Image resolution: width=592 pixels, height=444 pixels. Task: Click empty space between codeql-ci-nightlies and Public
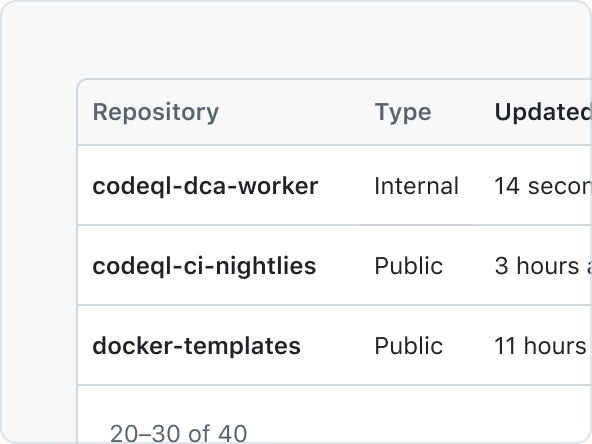[x=345, y=266]
